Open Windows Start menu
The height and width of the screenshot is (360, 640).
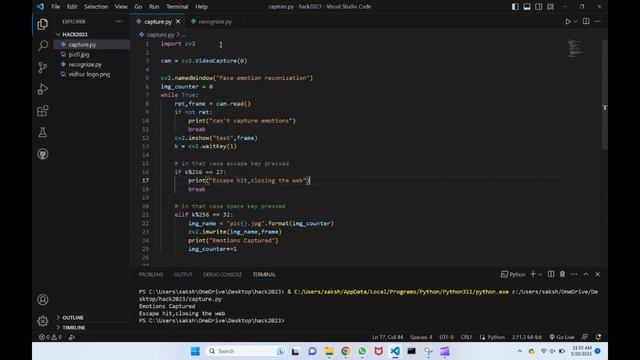click(195, 351)
